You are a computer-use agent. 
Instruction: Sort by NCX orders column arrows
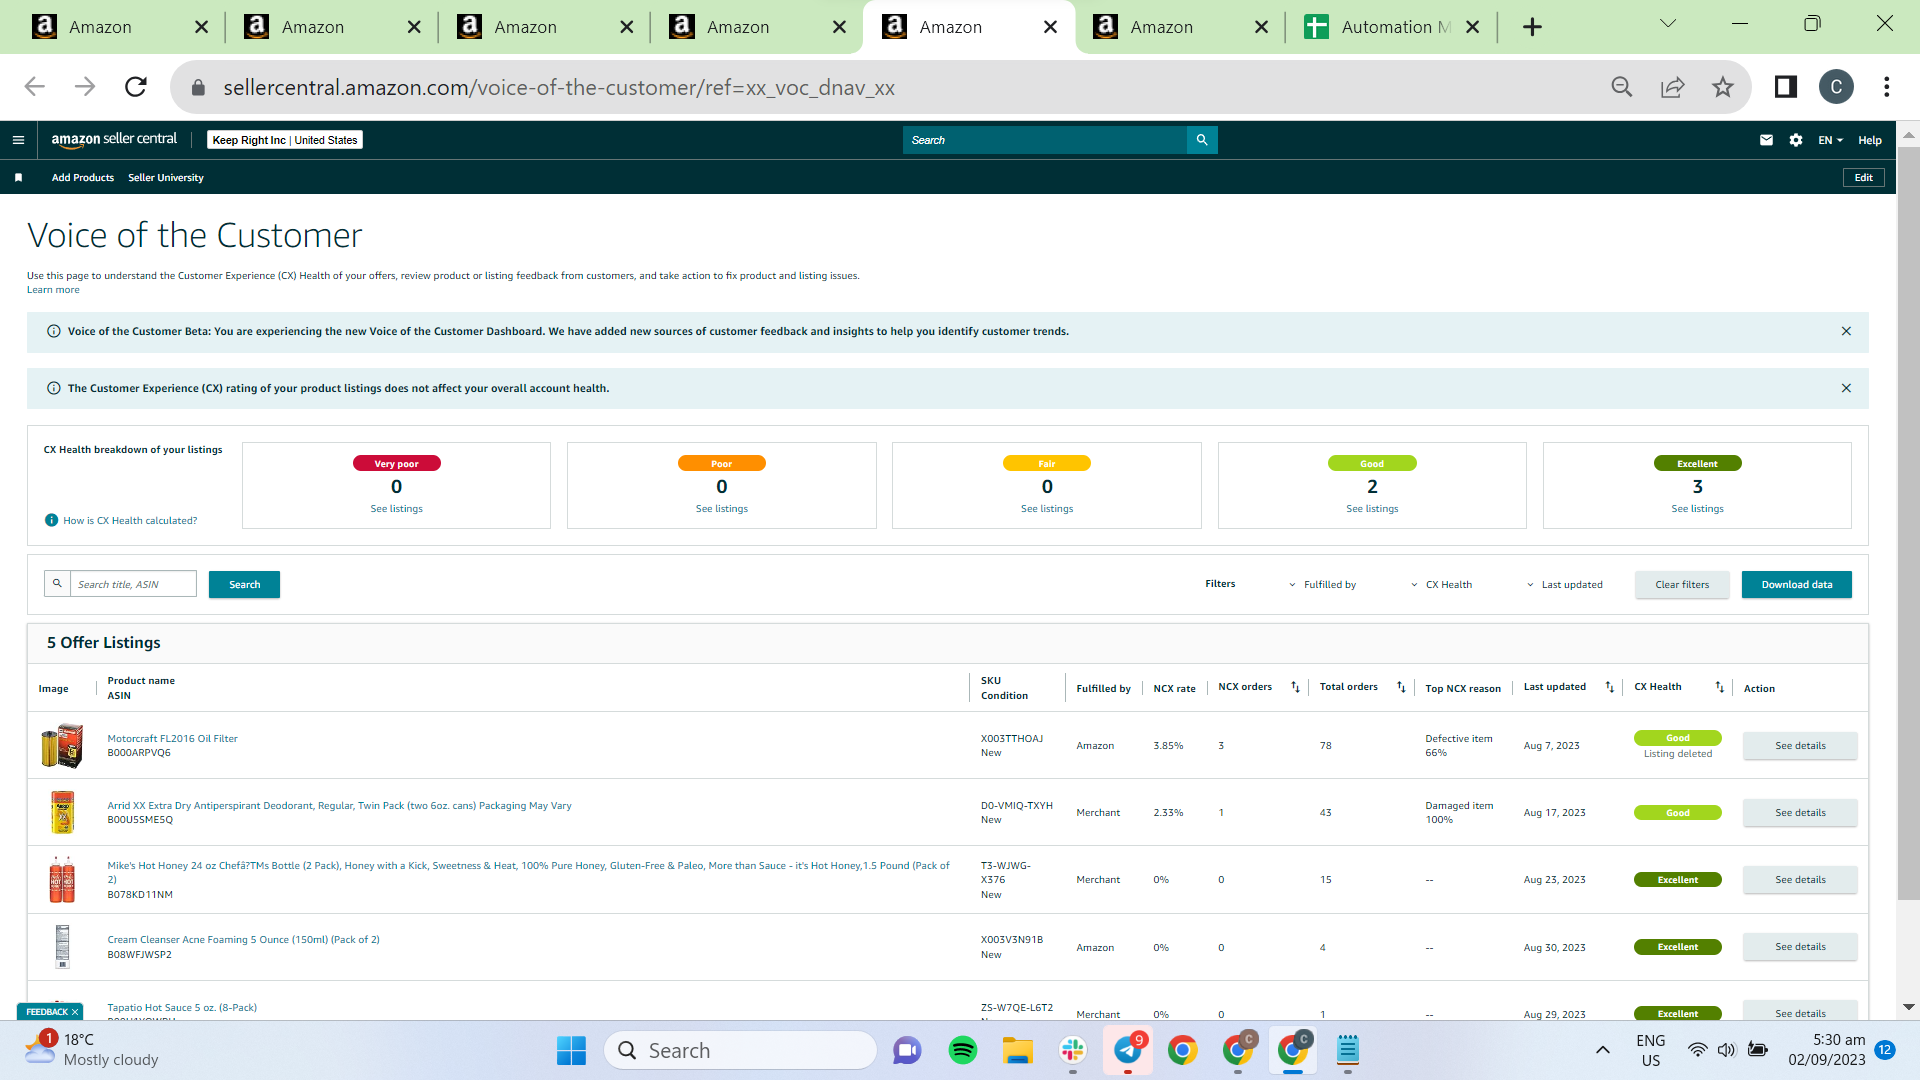pyautogui.click(x=1295, y=687)
